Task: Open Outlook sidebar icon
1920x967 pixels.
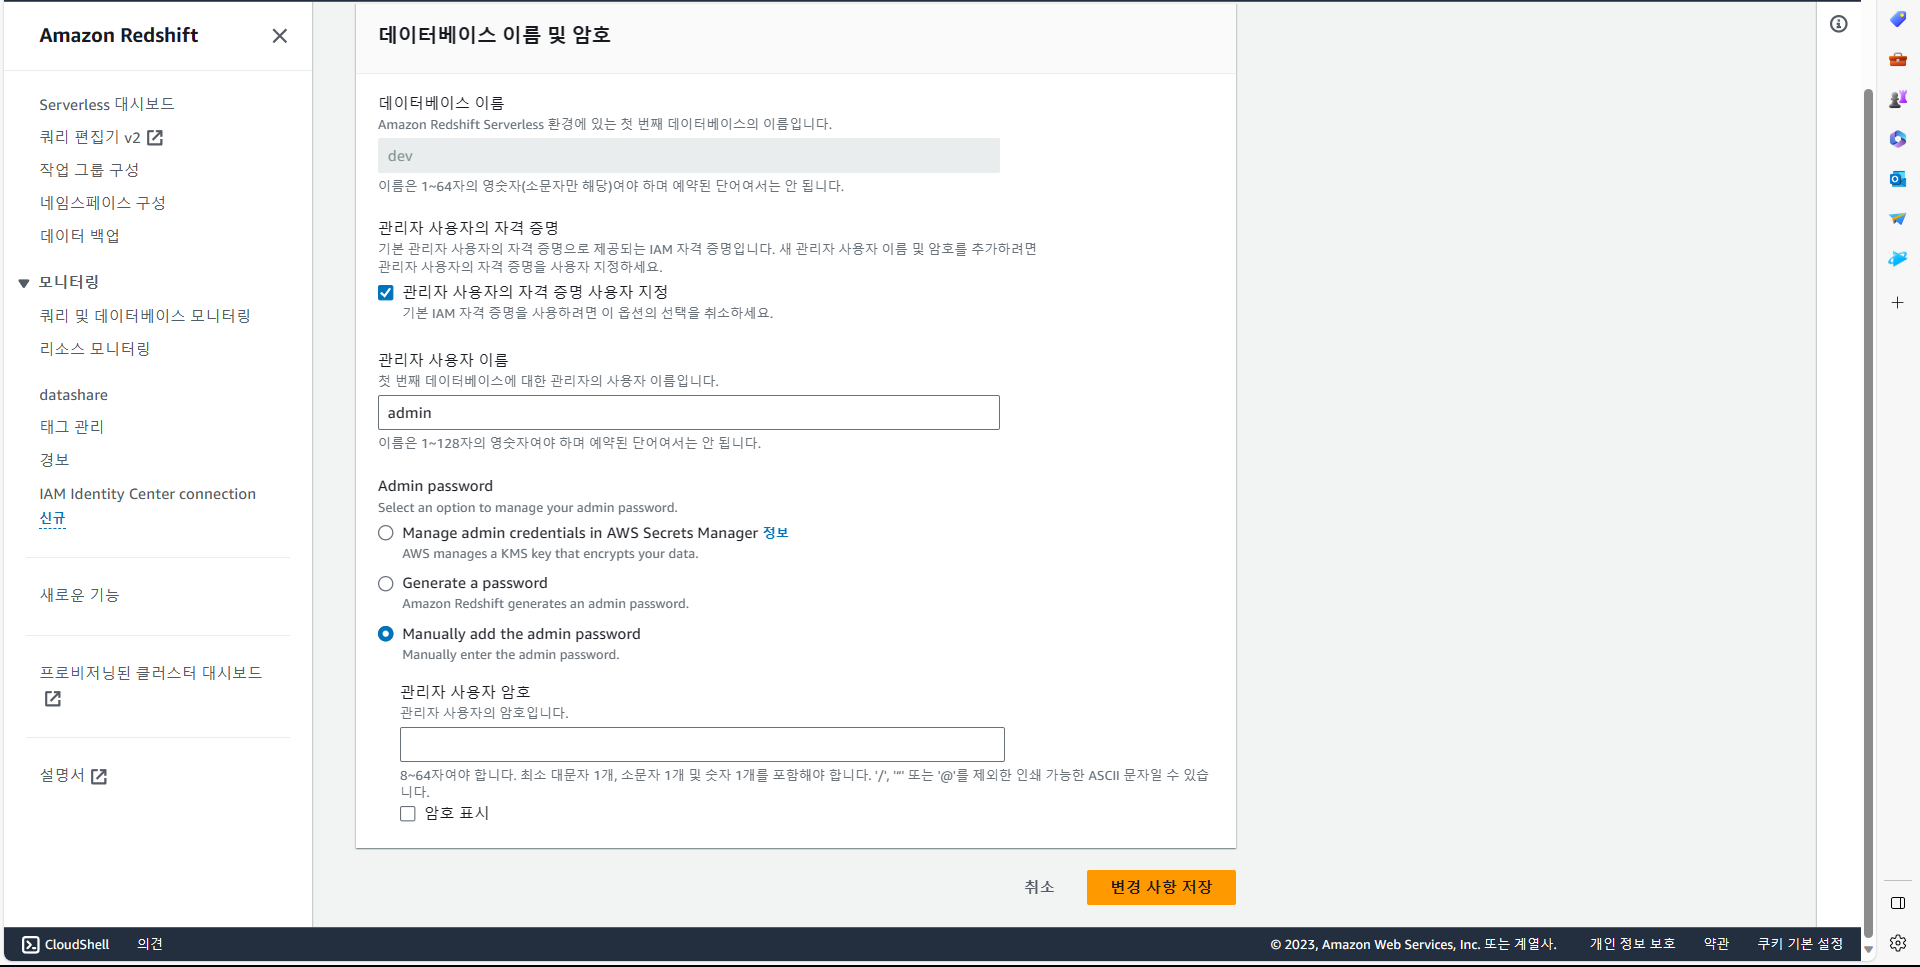Action: pyautogui.click(x=1897, y=179)
